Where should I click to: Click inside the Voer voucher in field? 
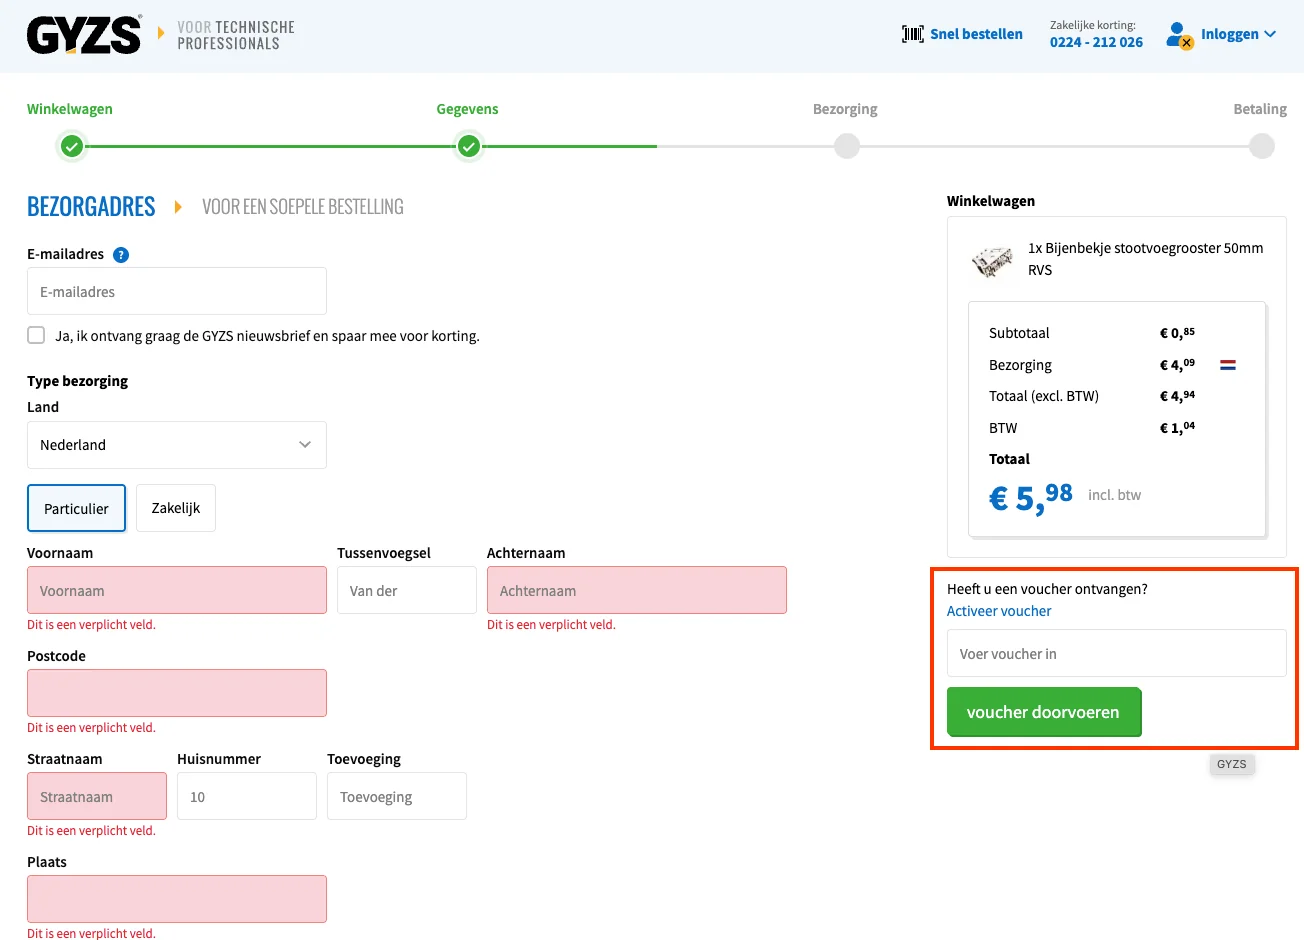[x=1116, y=653]
